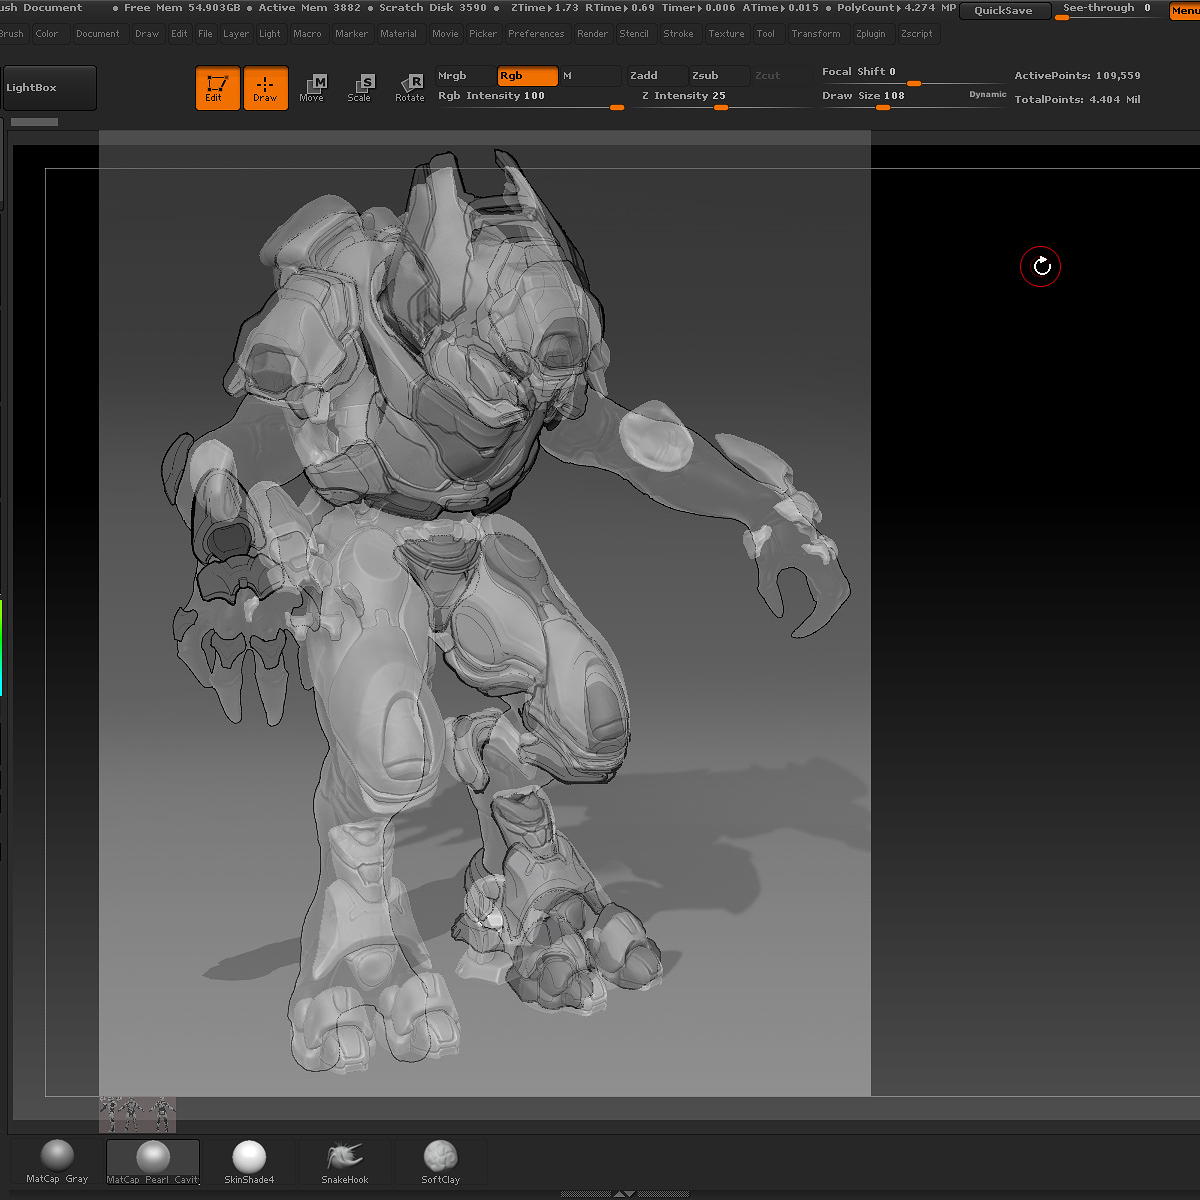Viewport: 1200px width, 1200px height.
Task: Toggle Dynamic draw size
Action: point(988,95)
